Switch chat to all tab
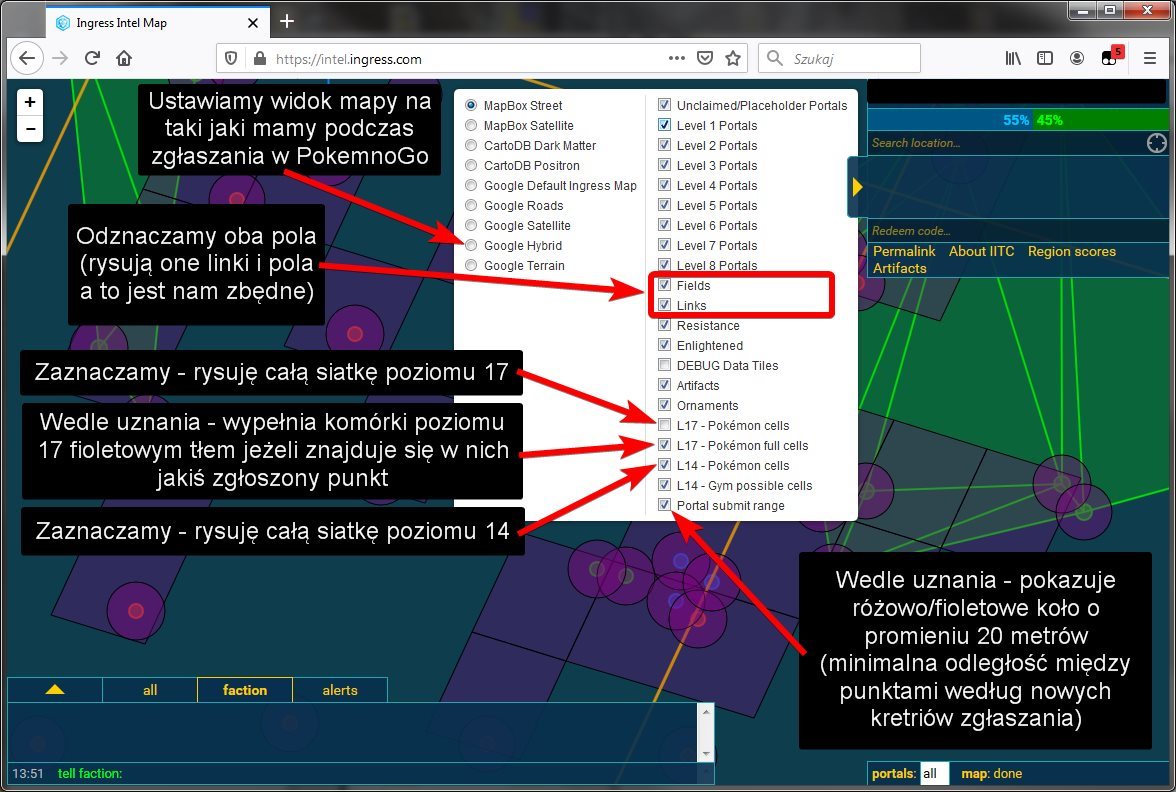1176x792 pixels. pyautogui.click(x=150, y=689)
